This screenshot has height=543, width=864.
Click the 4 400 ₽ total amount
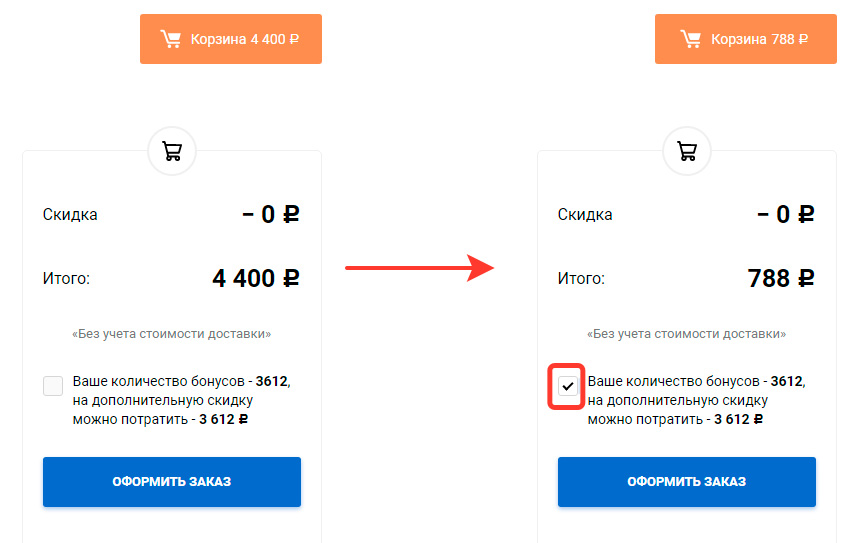click(x=256, y=278)
